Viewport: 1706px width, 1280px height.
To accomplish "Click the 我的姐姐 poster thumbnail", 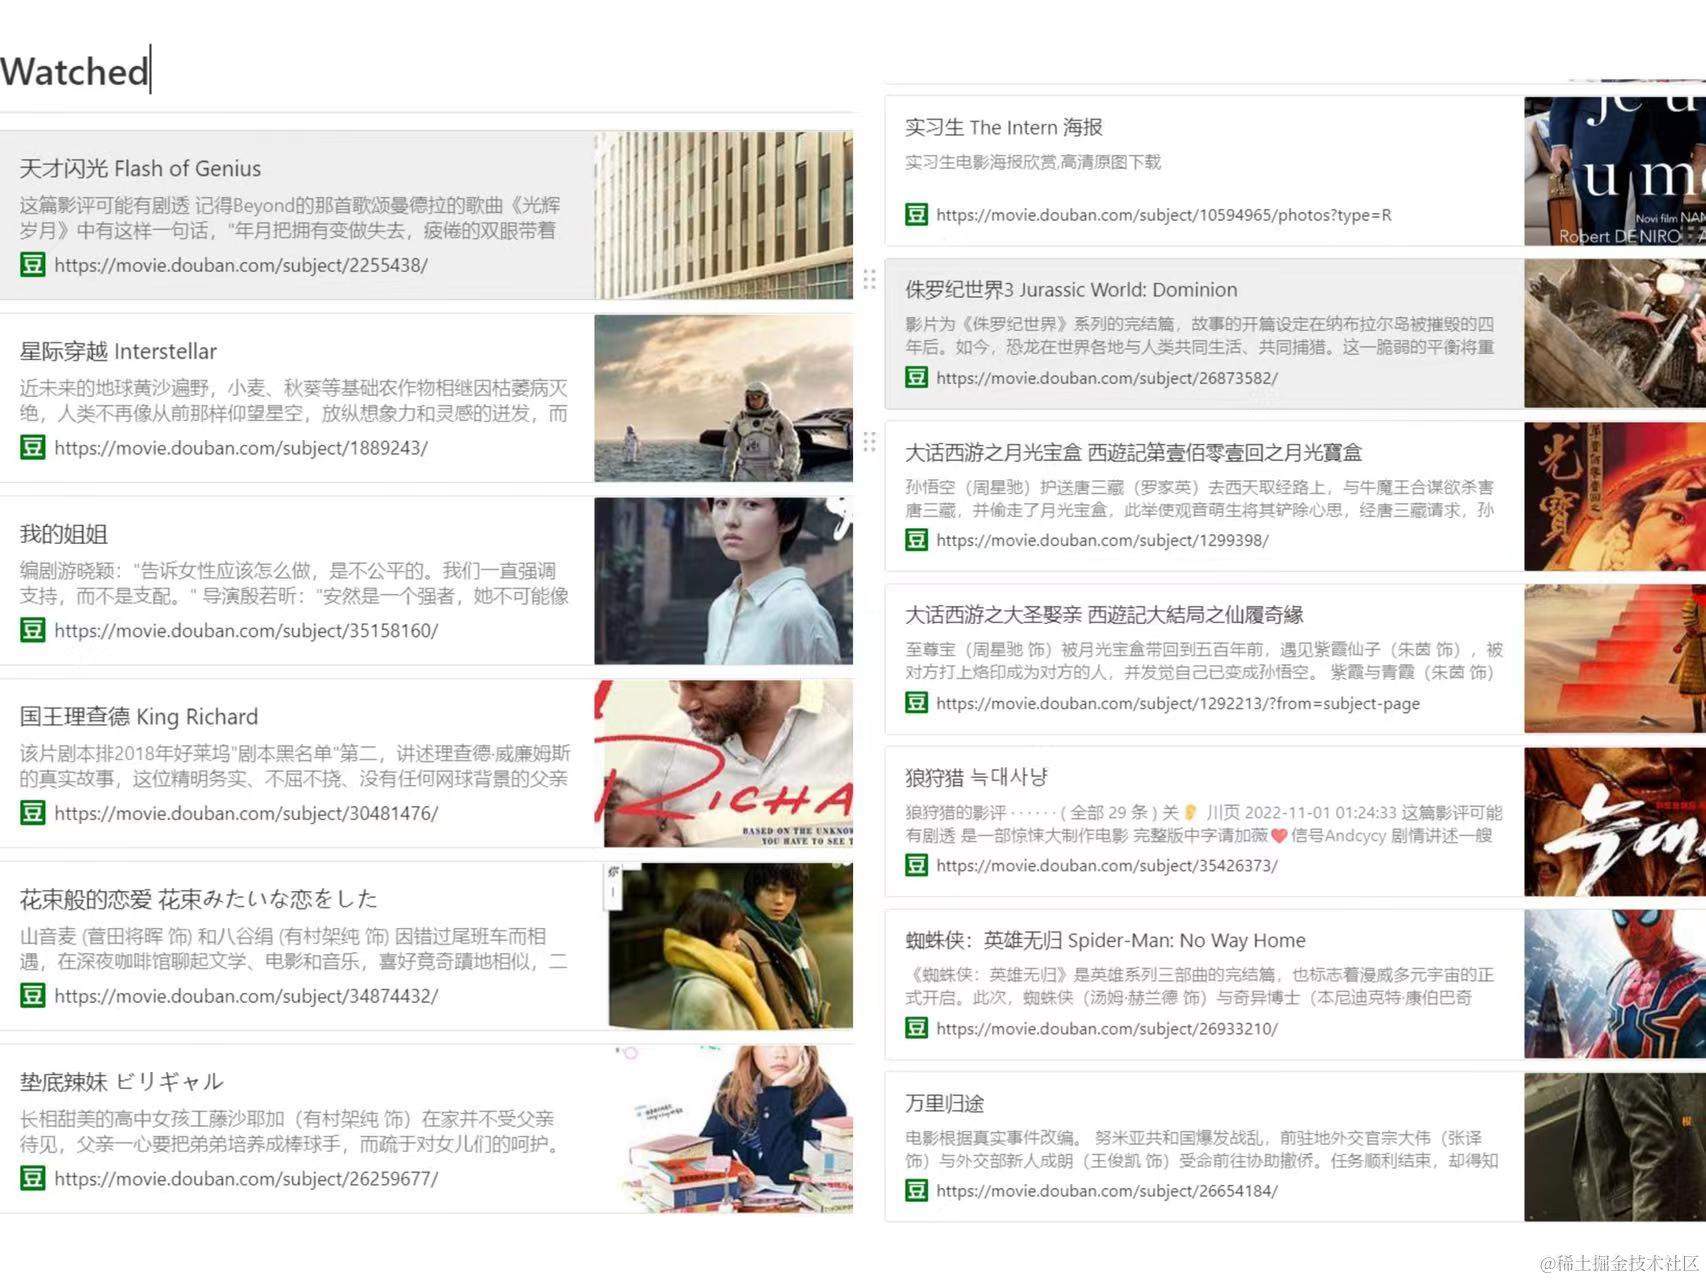I will [x=724, y=581].
